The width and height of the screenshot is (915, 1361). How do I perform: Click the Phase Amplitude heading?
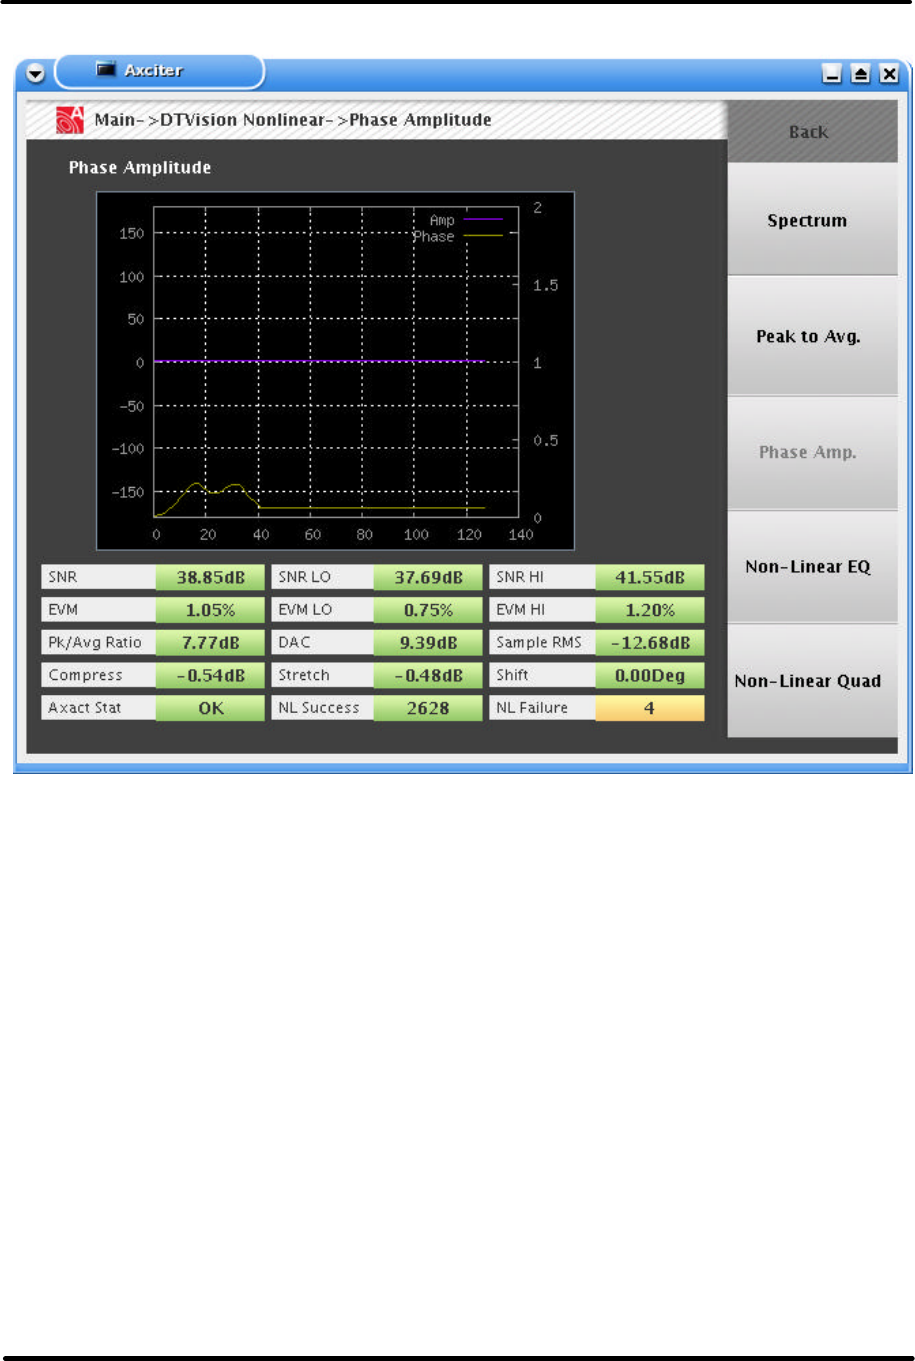pos(140,168)
